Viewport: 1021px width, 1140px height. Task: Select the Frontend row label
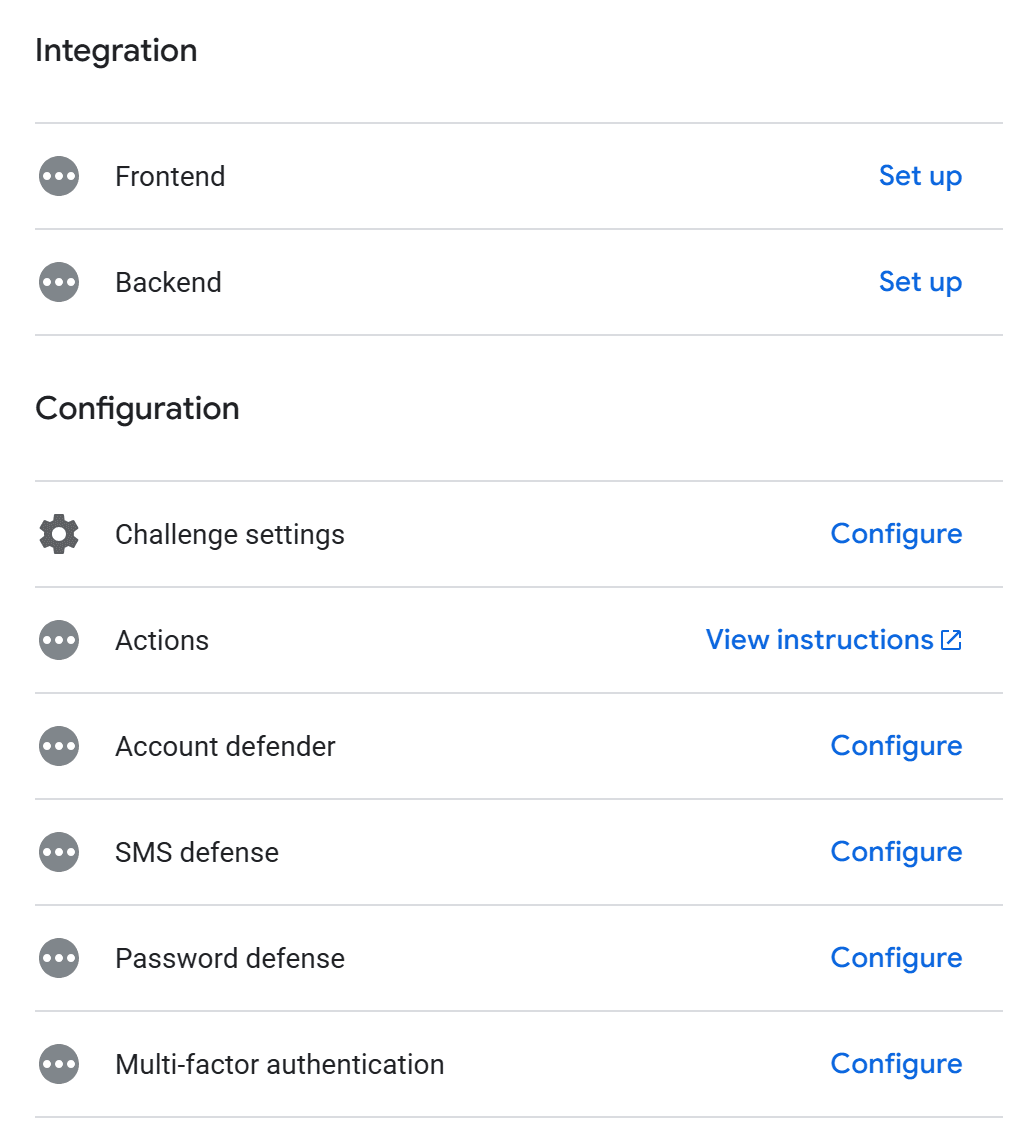(x=170, y=177)
